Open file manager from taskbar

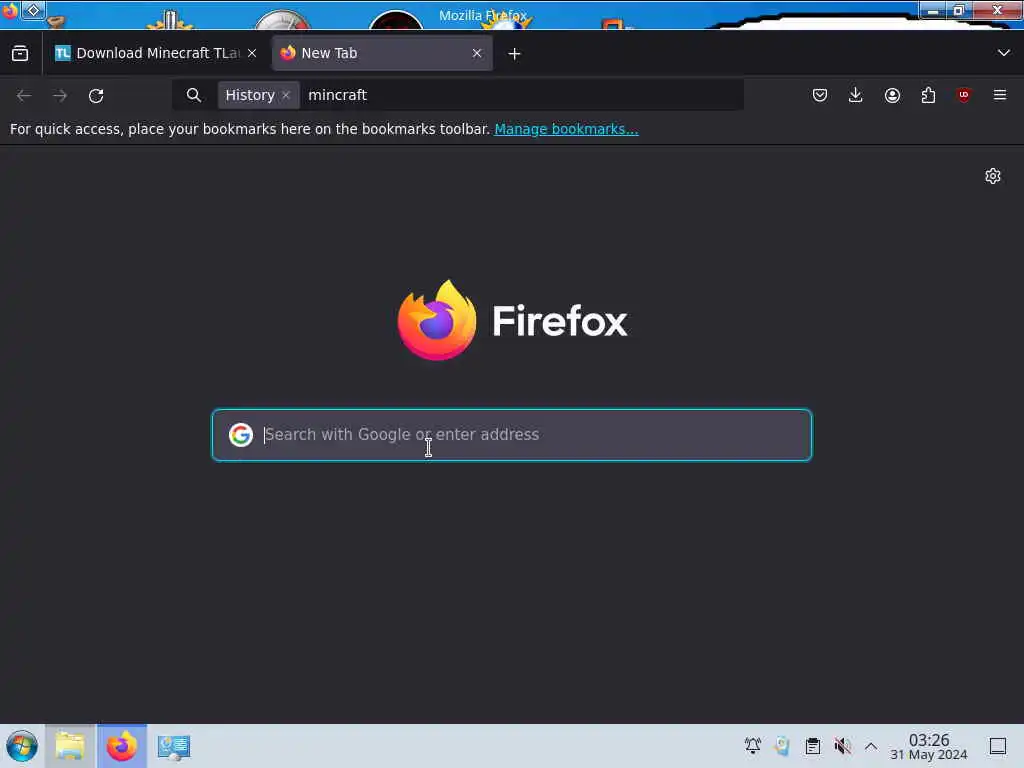click(x=71, y=746)
